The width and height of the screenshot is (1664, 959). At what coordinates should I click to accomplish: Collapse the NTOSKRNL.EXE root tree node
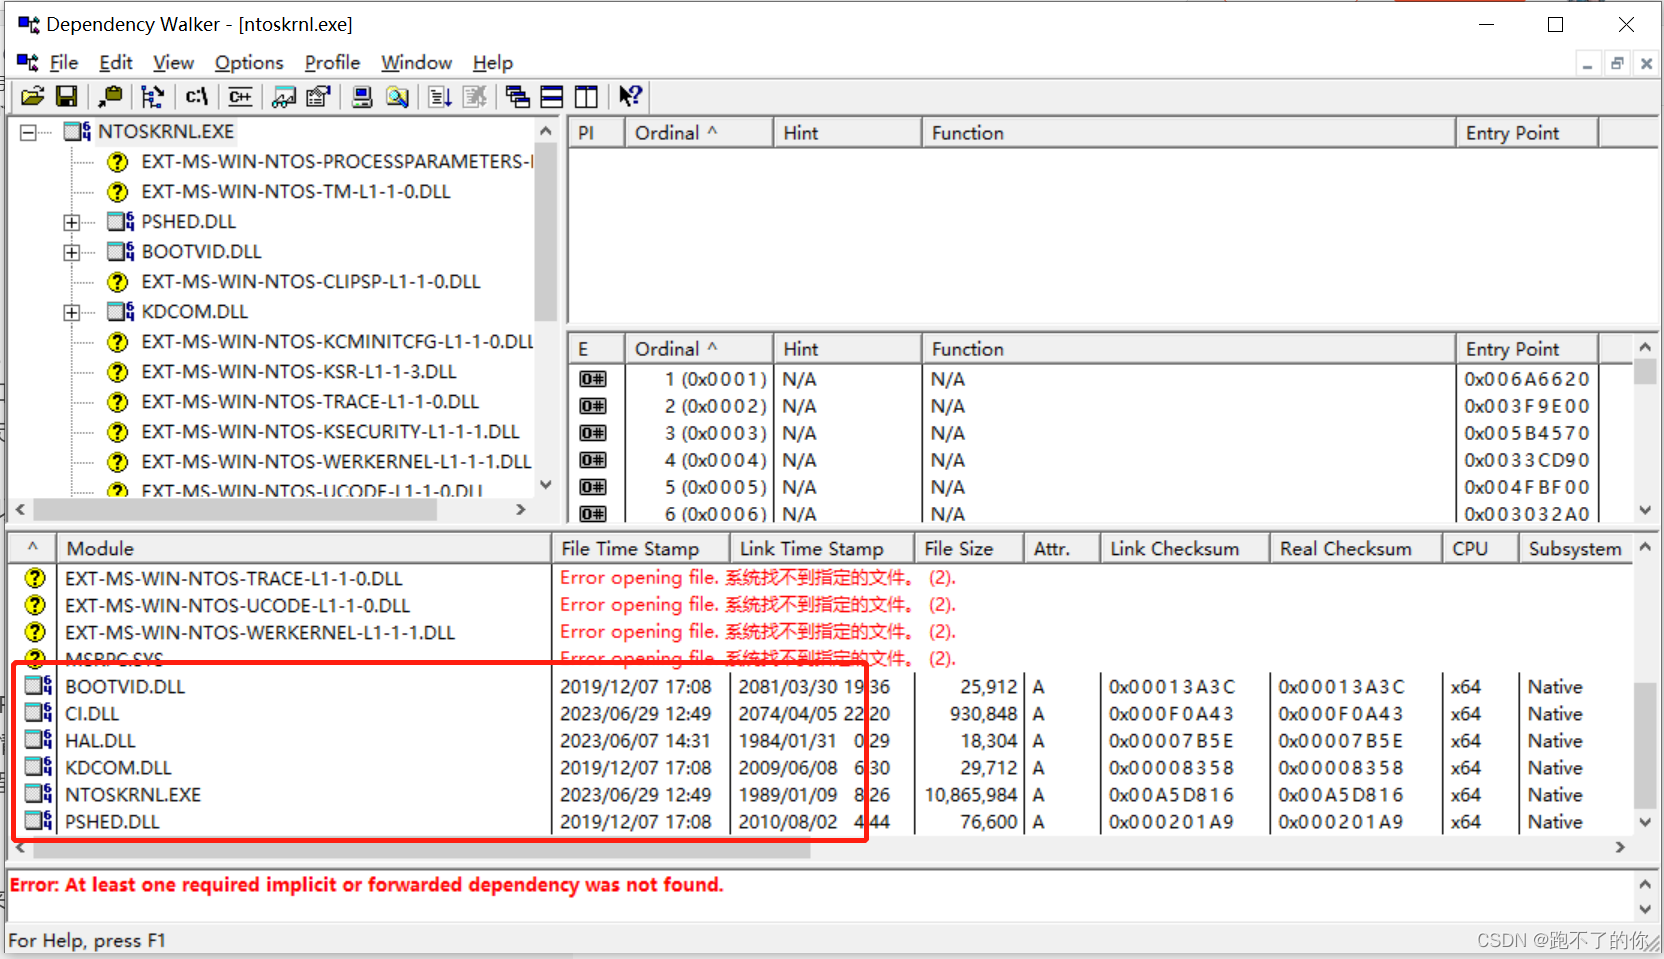point(28,132)
